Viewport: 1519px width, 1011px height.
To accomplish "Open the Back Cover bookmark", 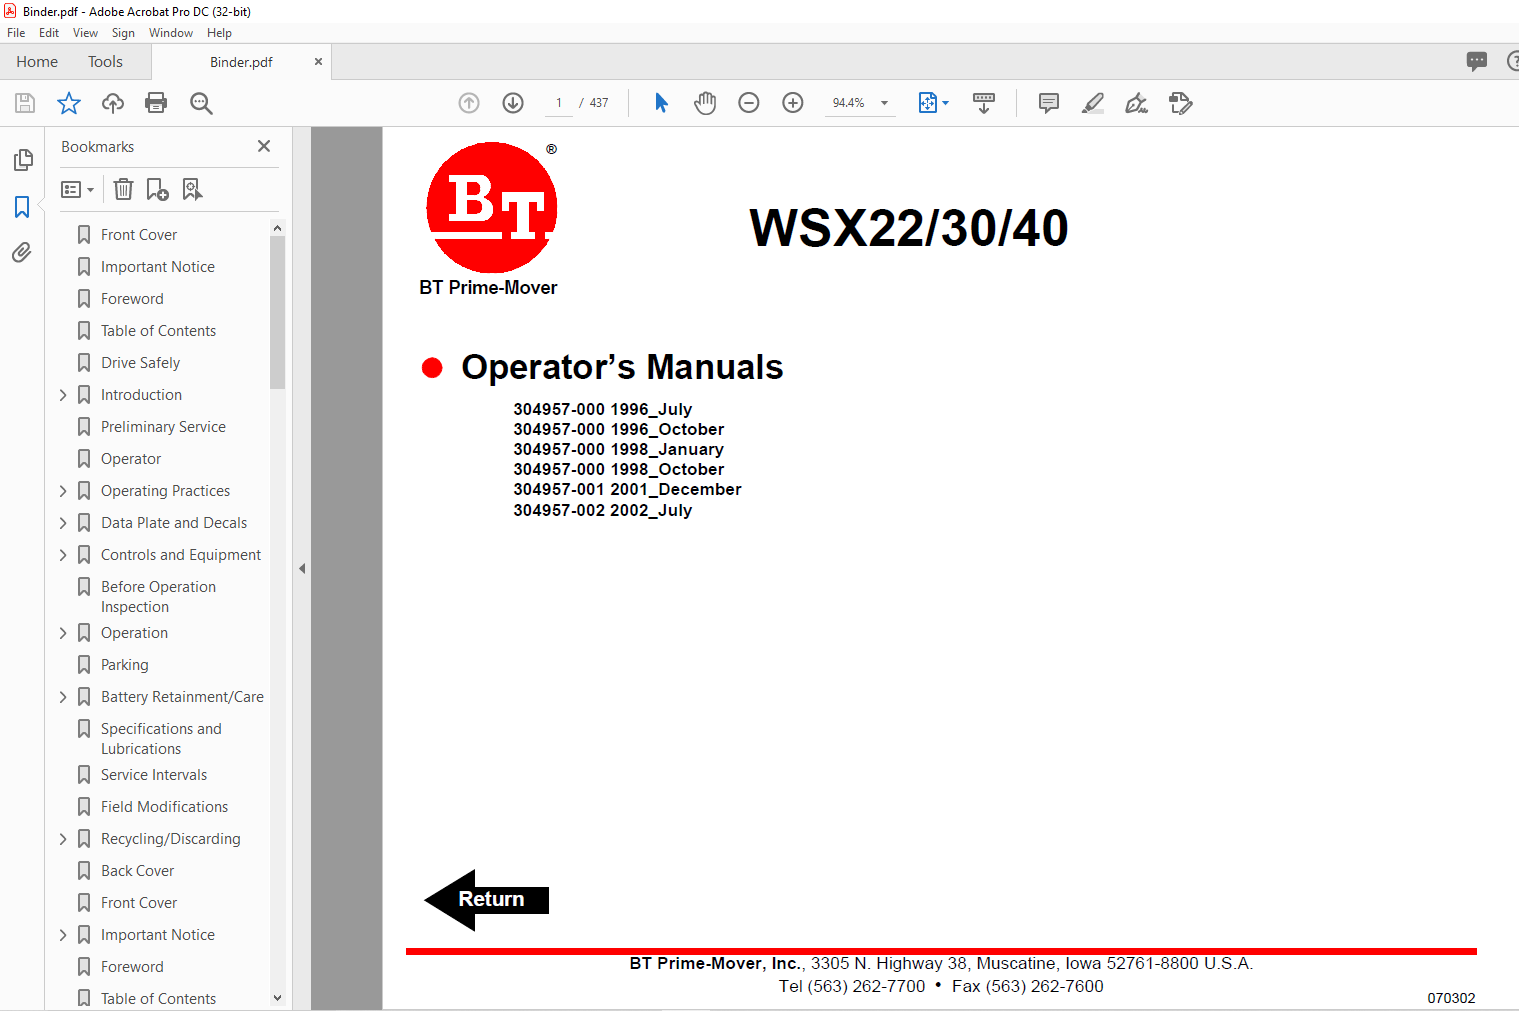I will 137,871.
